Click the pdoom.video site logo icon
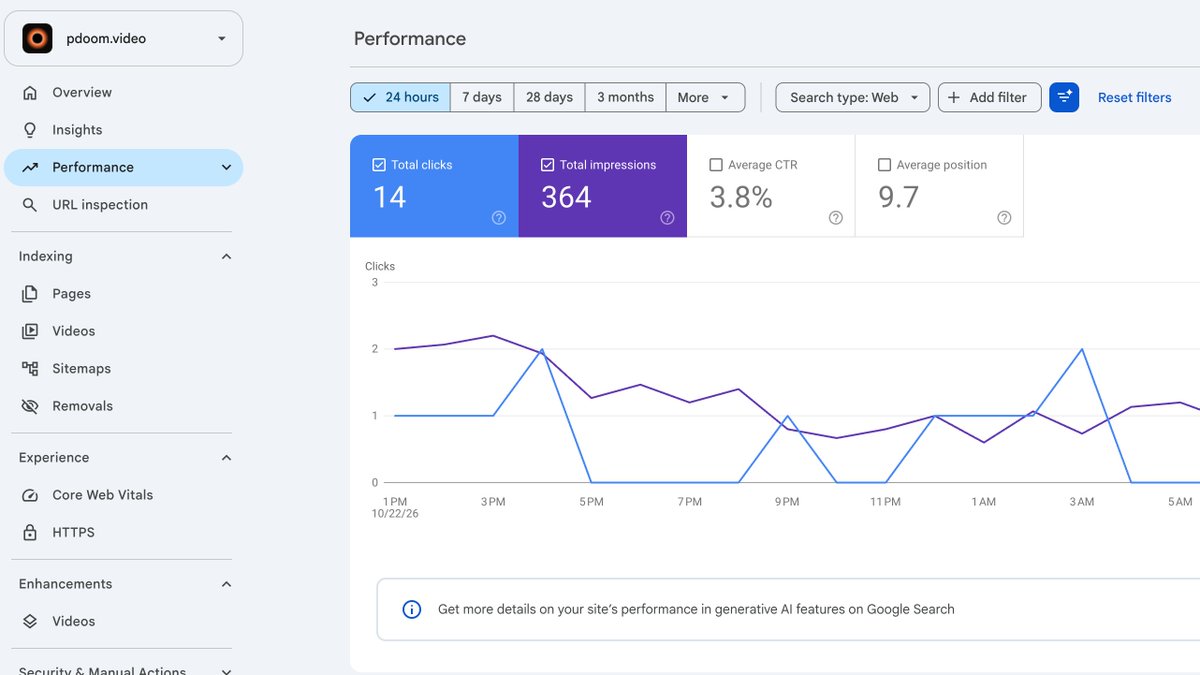 tap(37, 39)
